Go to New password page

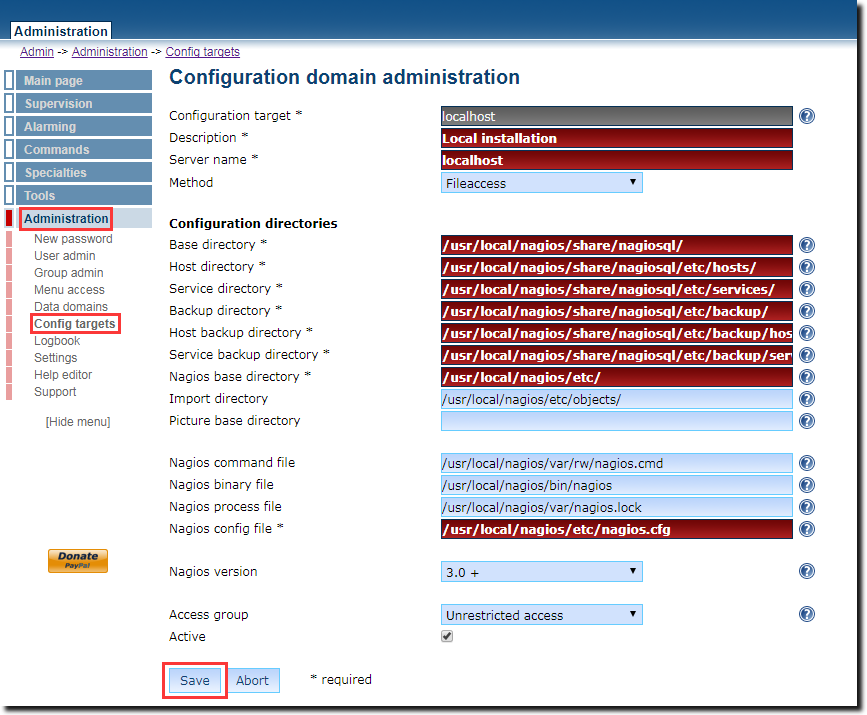(74, 239)
